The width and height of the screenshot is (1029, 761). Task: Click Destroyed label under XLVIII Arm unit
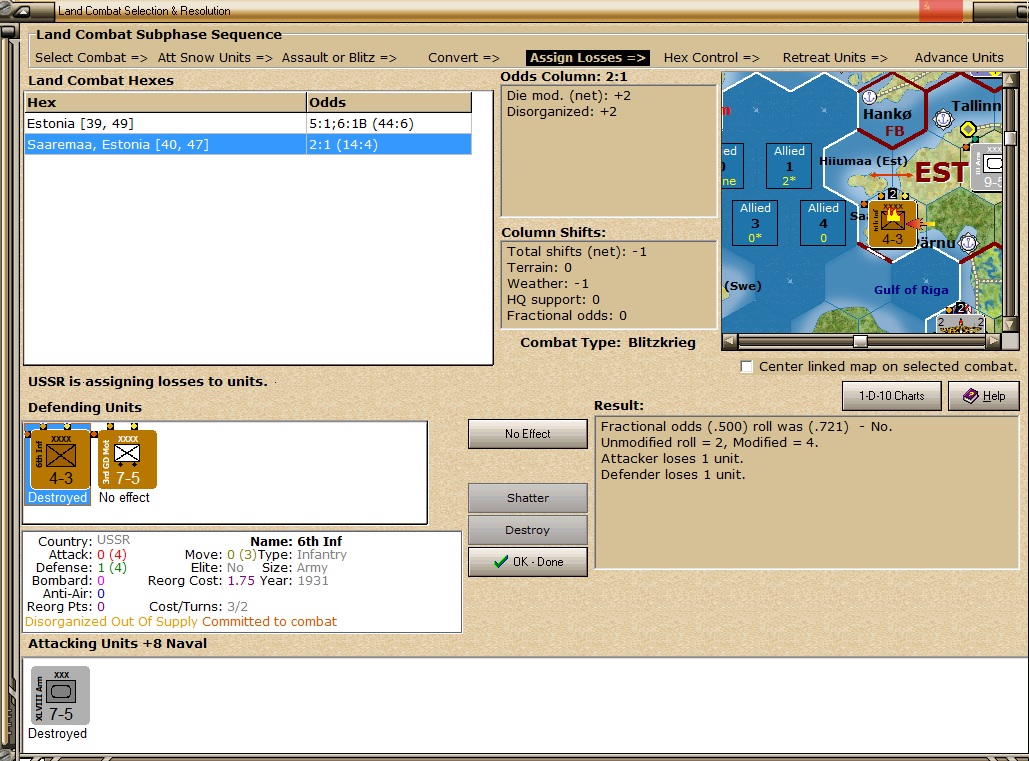pos(57,733)
